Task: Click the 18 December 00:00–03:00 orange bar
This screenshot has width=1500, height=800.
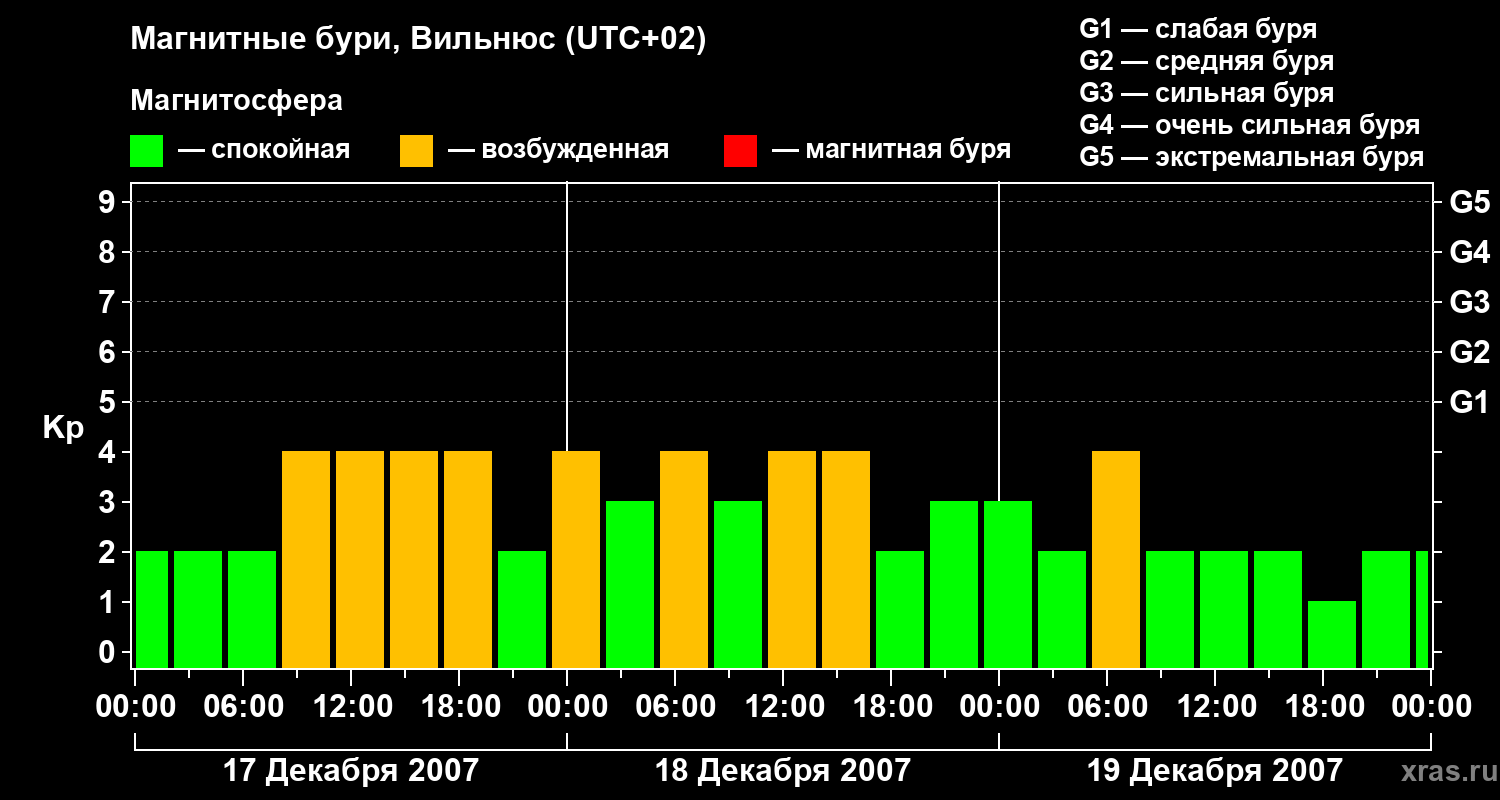Action: 576,560
